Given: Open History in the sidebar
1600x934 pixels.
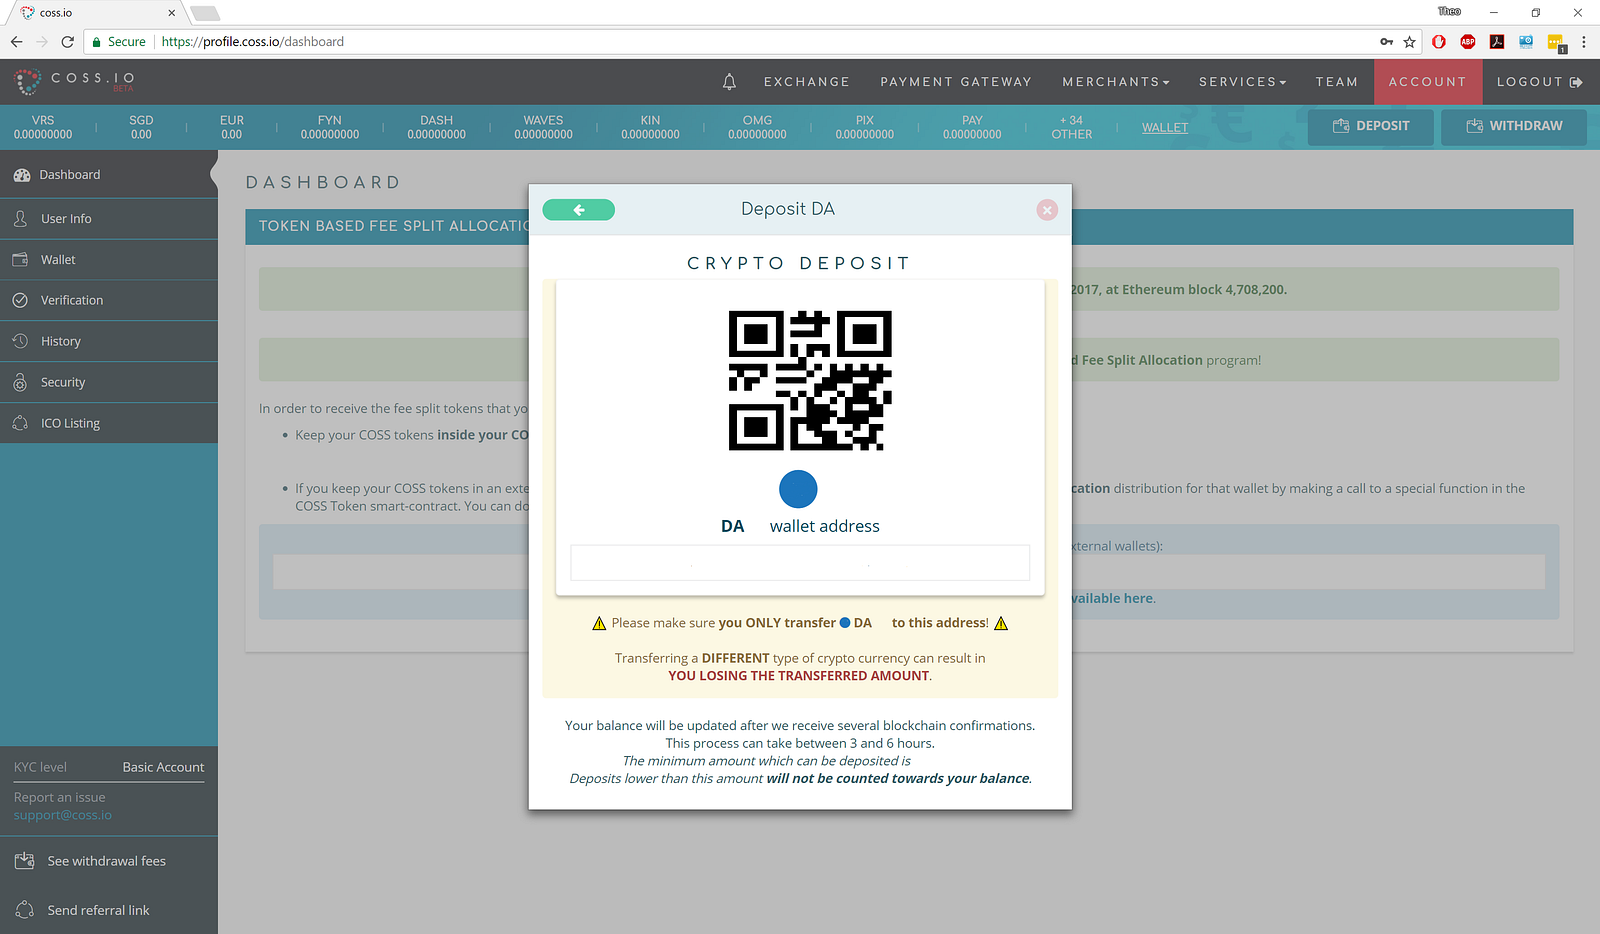Looking at the screenshot, I should pos(109,341).
